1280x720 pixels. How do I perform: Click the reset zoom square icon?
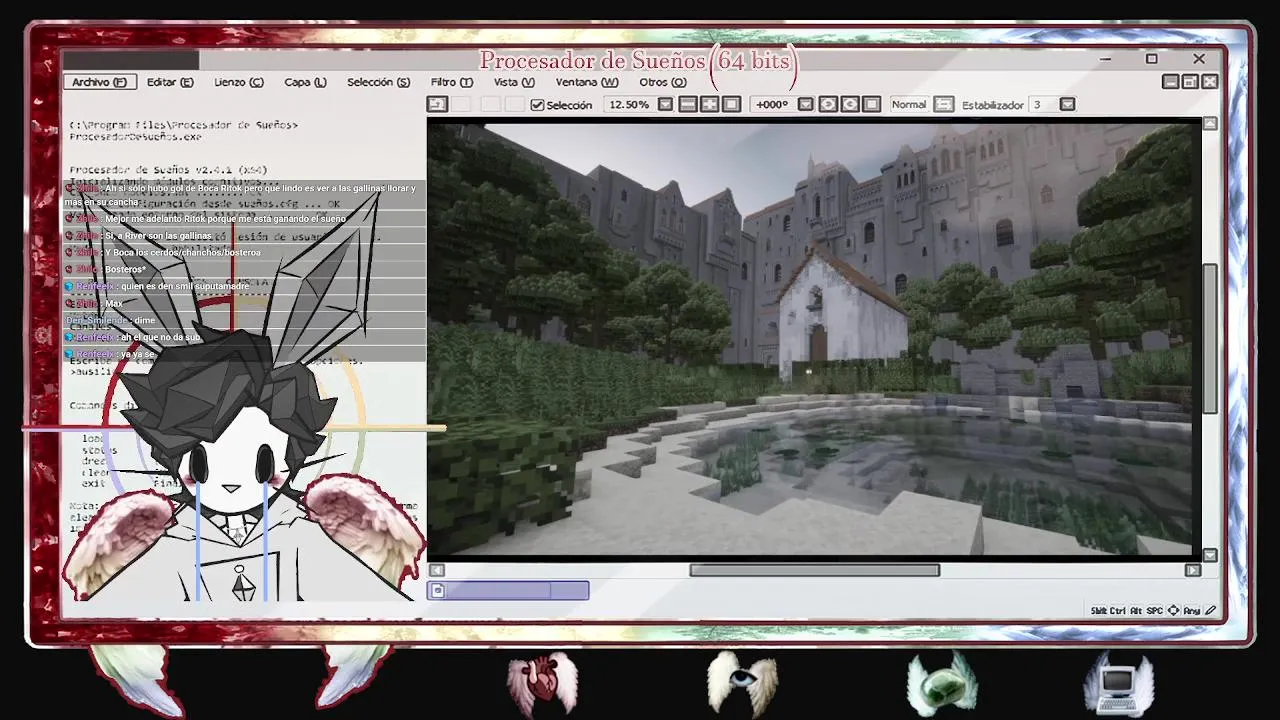click(x=731, y=104)
